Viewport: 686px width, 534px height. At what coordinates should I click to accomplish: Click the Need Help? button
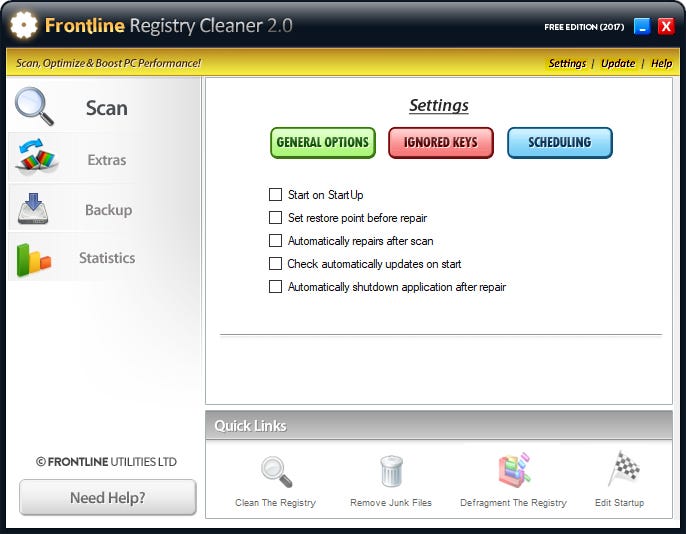pyautogui.click(x=108, y=497)
